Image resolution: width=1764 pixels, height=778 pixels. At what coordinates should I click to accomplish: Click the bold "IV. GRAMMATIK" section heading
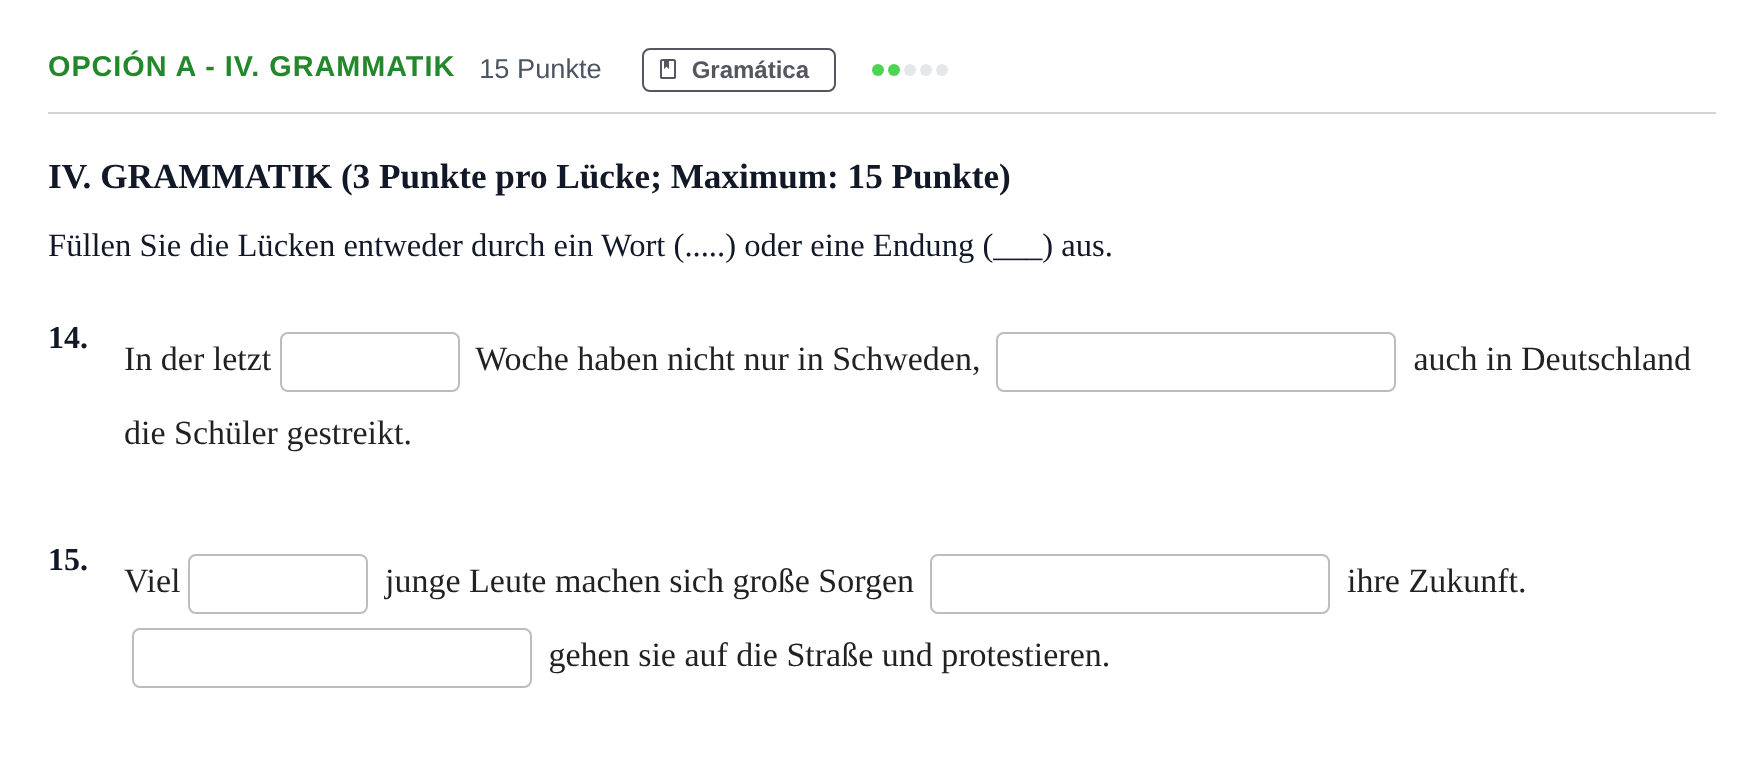coord(529,177)
